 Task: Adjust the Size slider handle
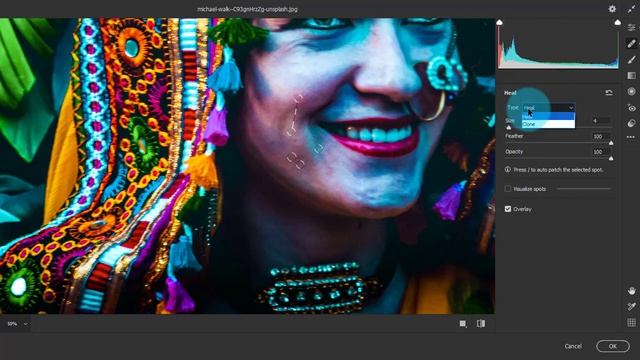point(509,127)
